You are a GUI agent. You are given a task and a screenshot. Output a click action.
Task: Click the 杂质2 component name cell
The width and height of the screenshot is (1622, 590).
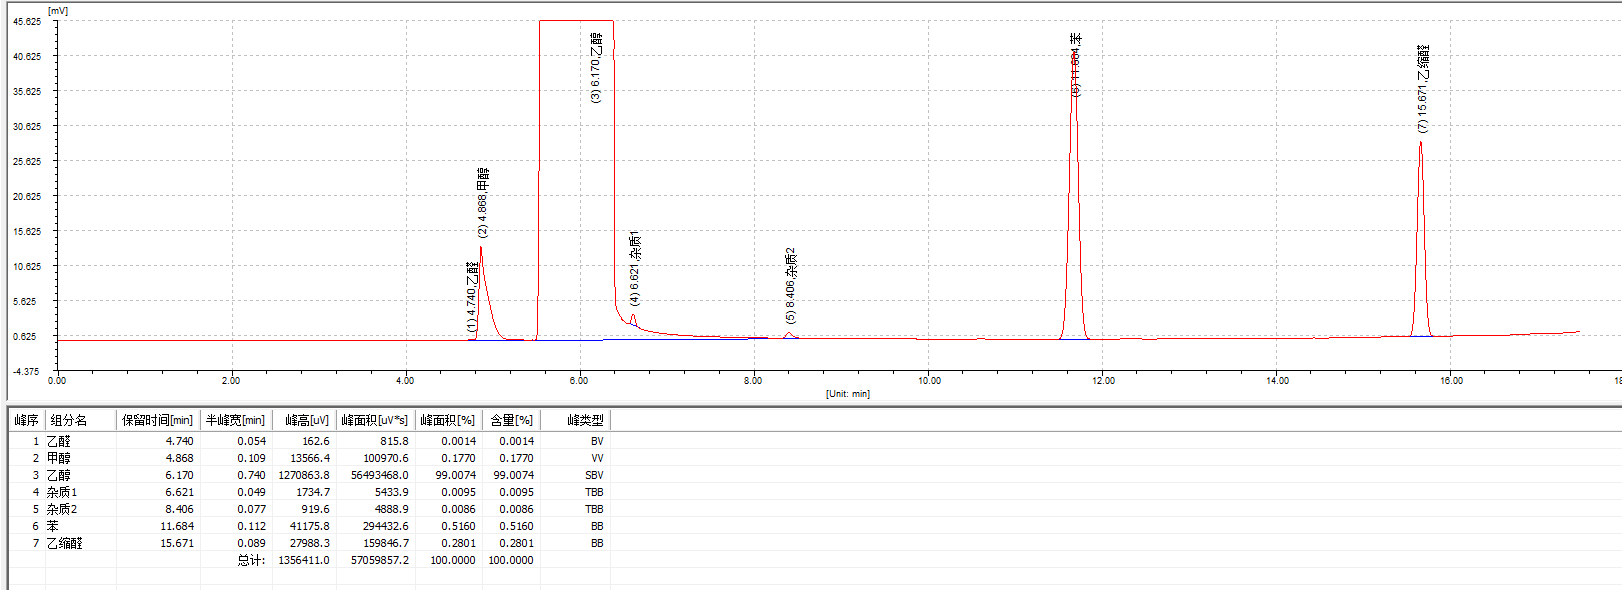pyautogui.click(x=62, y=509)
